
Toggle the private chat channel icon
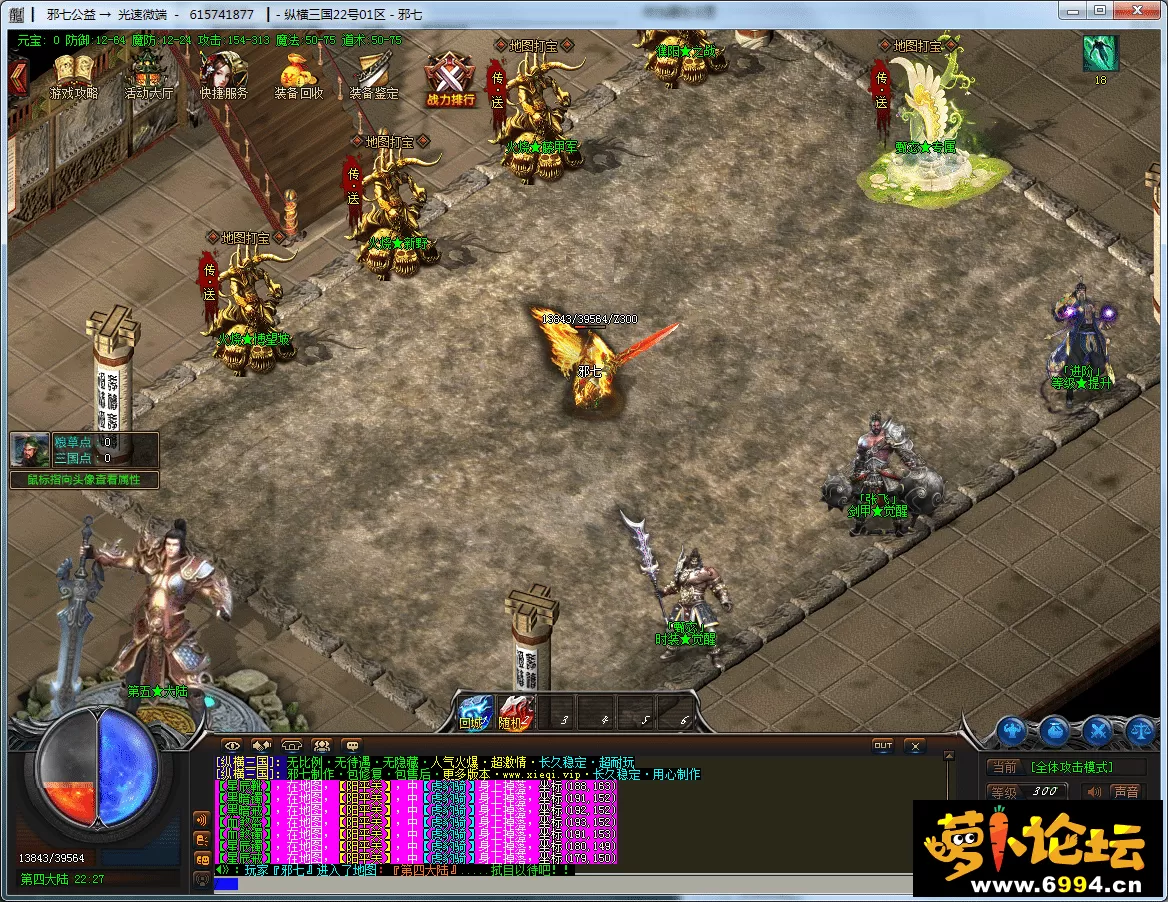202,839
